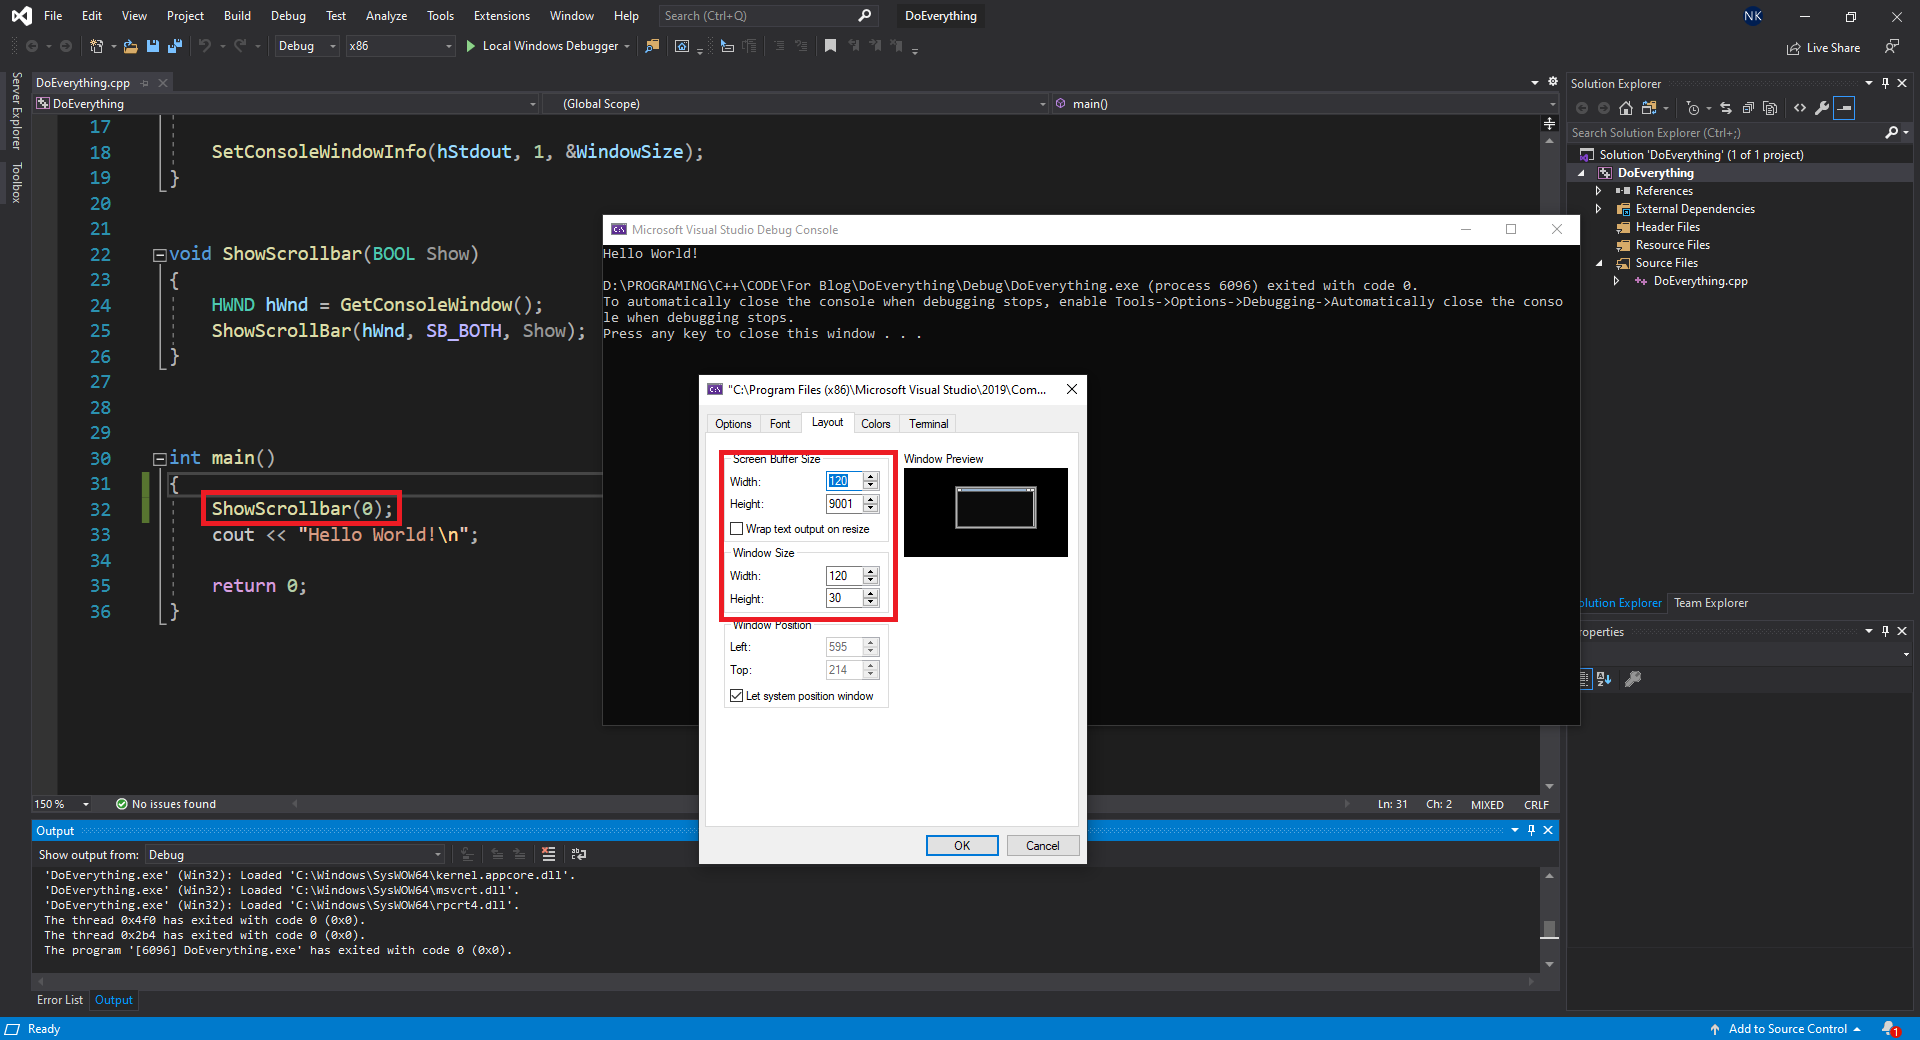Sync Solution Explorer with active document
This screenshot has height=1040, width=1920.
(x=1727, y=108)
